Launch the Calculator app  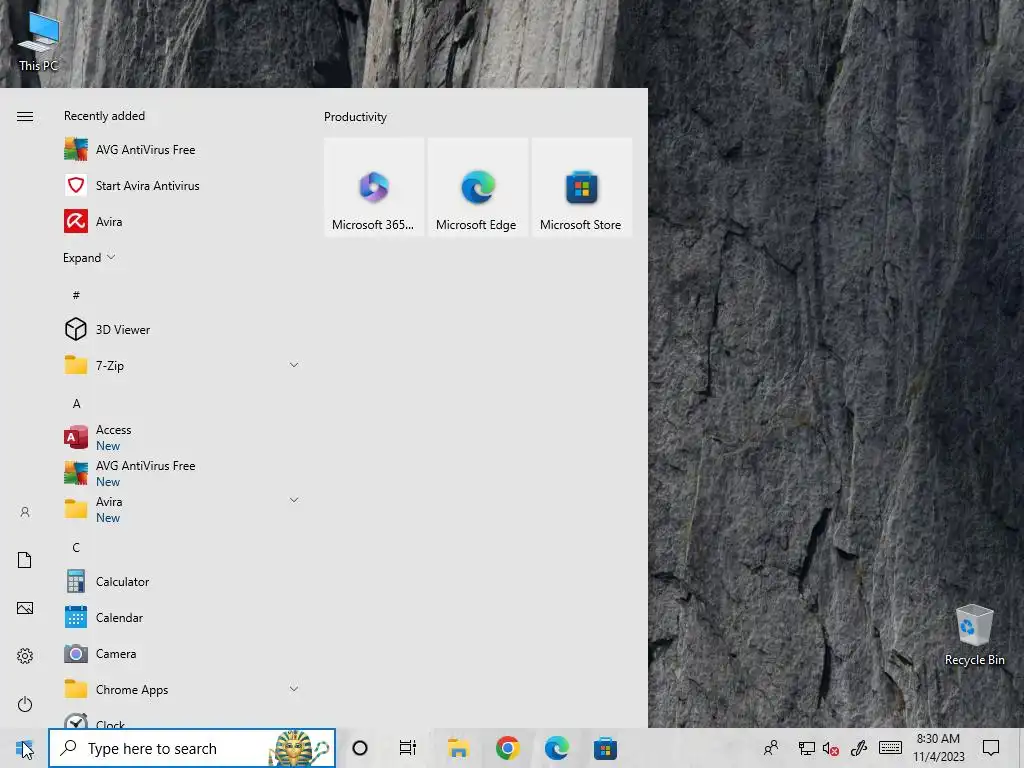[180, 581]
